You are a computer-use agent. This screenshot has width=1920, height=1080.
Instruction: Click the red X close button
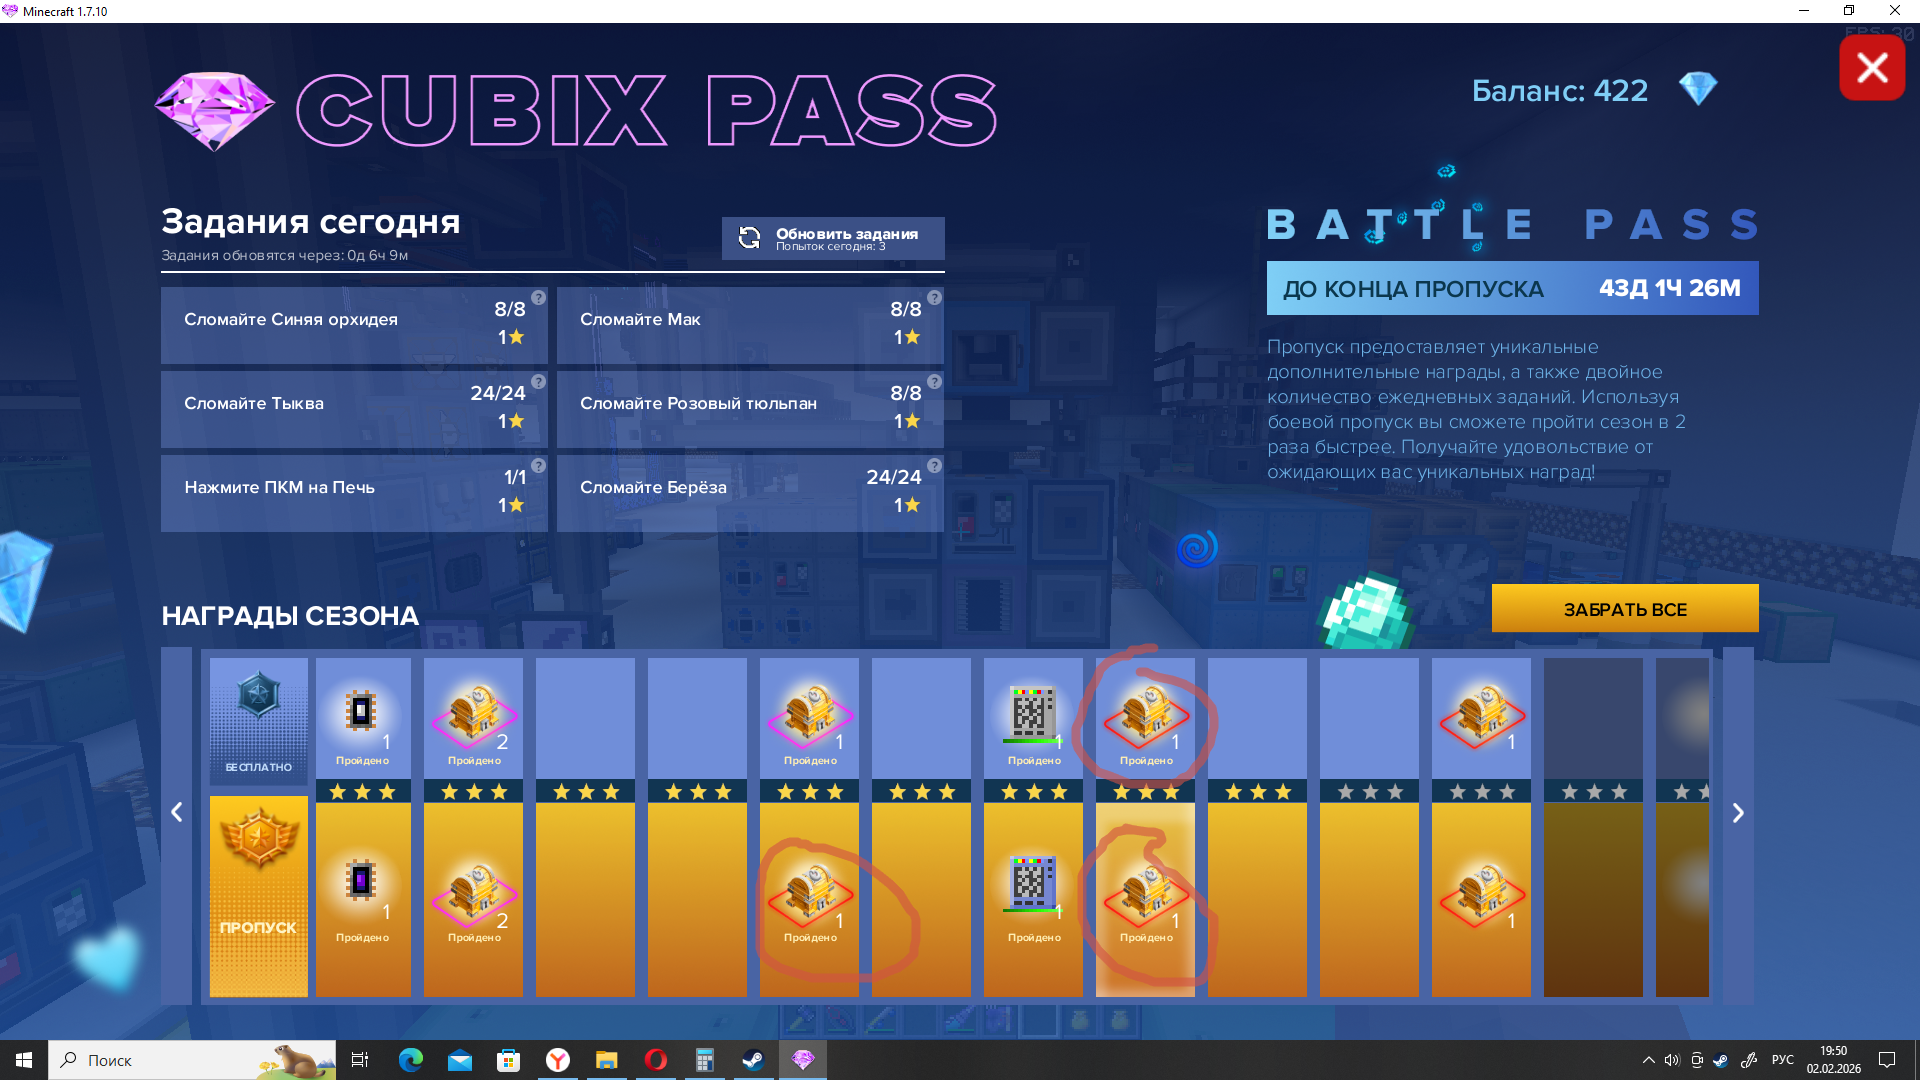click(1872, 68)
